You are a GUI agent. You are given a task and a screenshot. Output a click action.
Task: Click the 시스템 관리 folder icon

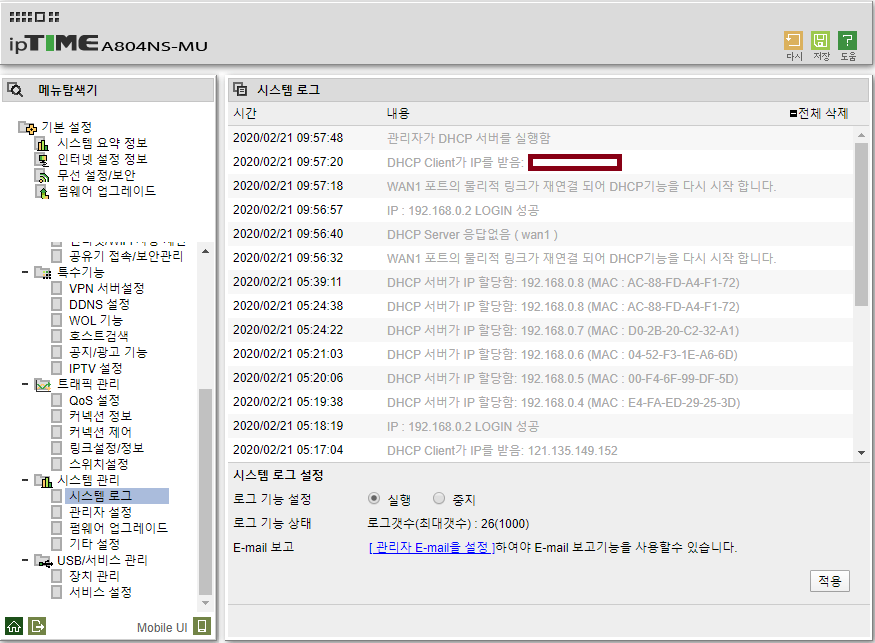(43, 481)
